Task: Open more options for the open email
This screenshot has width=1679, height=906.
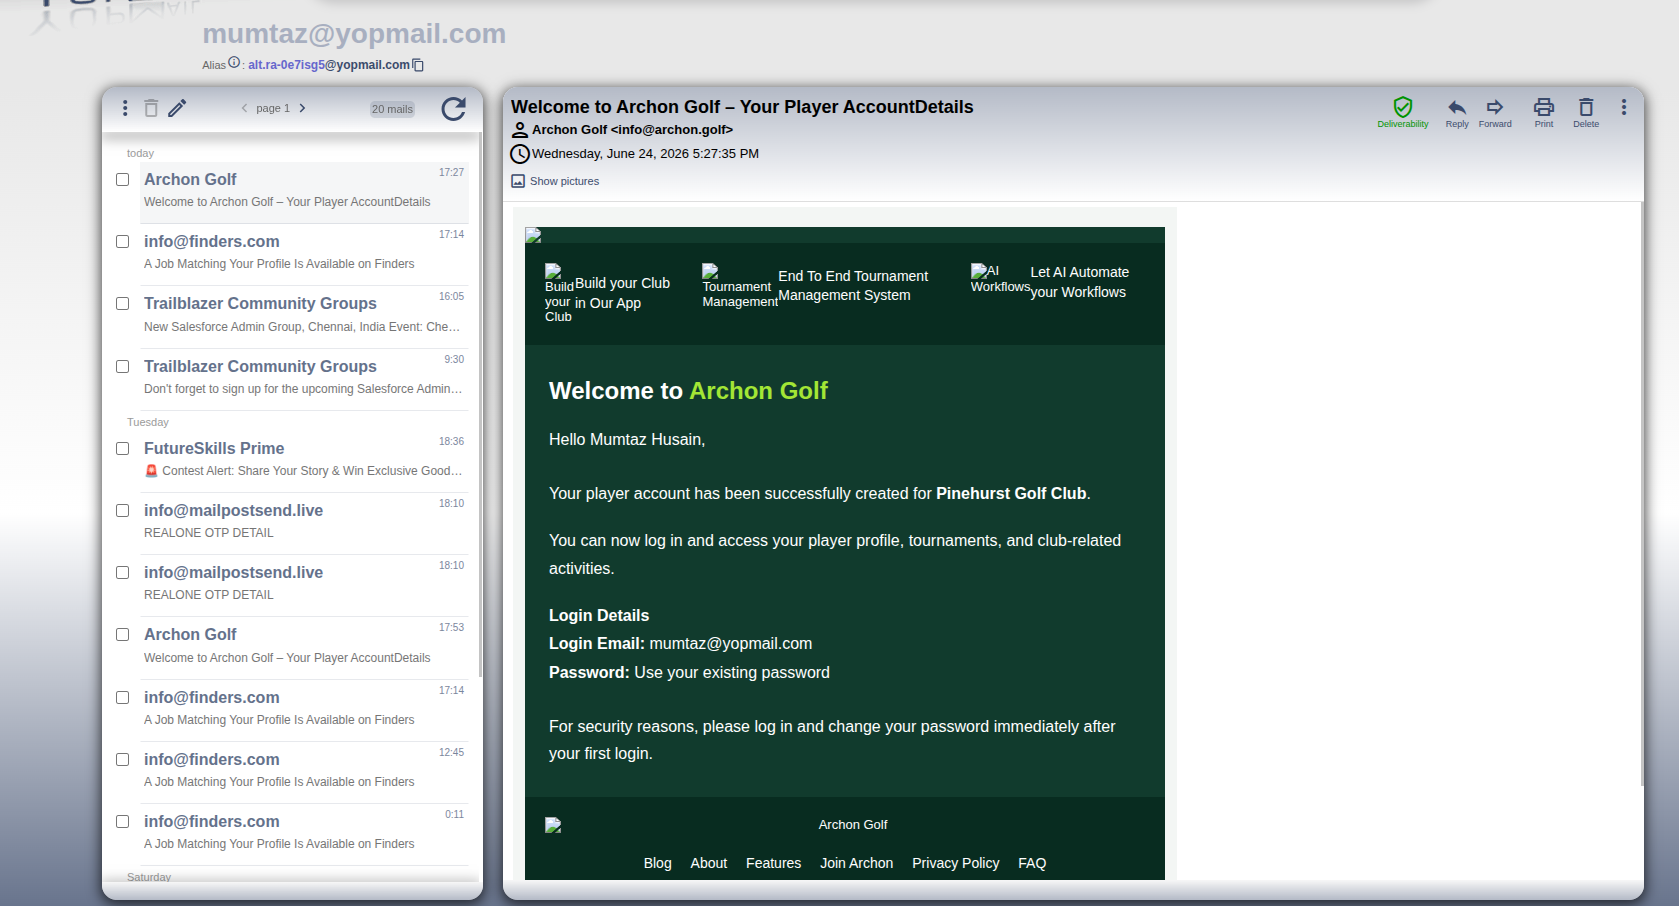Action: [x=1624, y=107]
